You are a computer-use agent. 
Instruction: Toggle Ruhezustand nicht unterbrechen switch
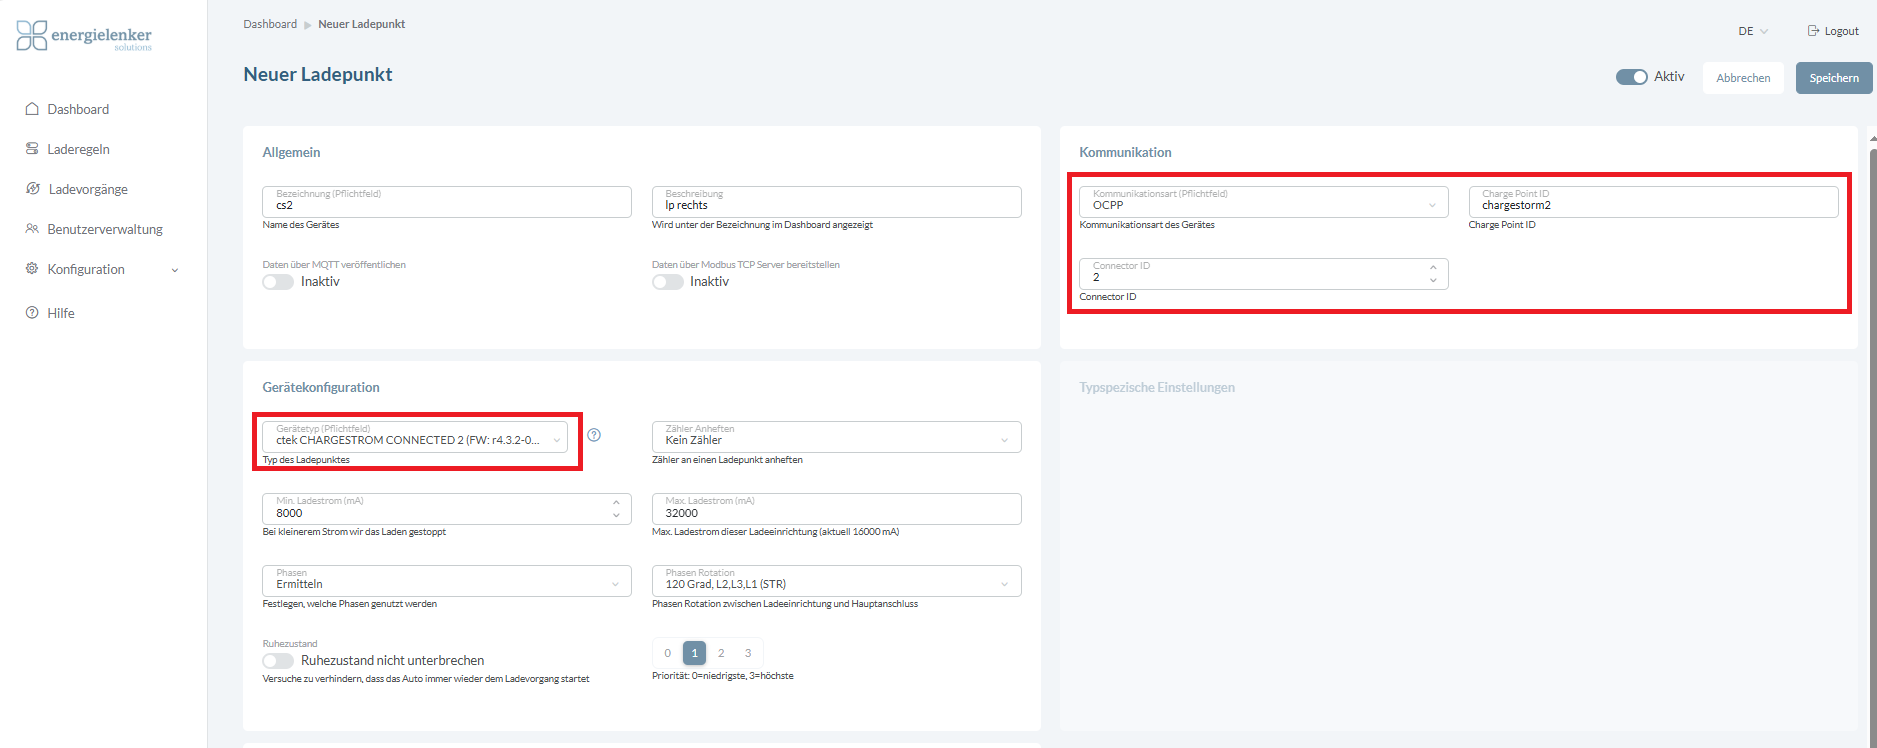[x=278, y=661]
